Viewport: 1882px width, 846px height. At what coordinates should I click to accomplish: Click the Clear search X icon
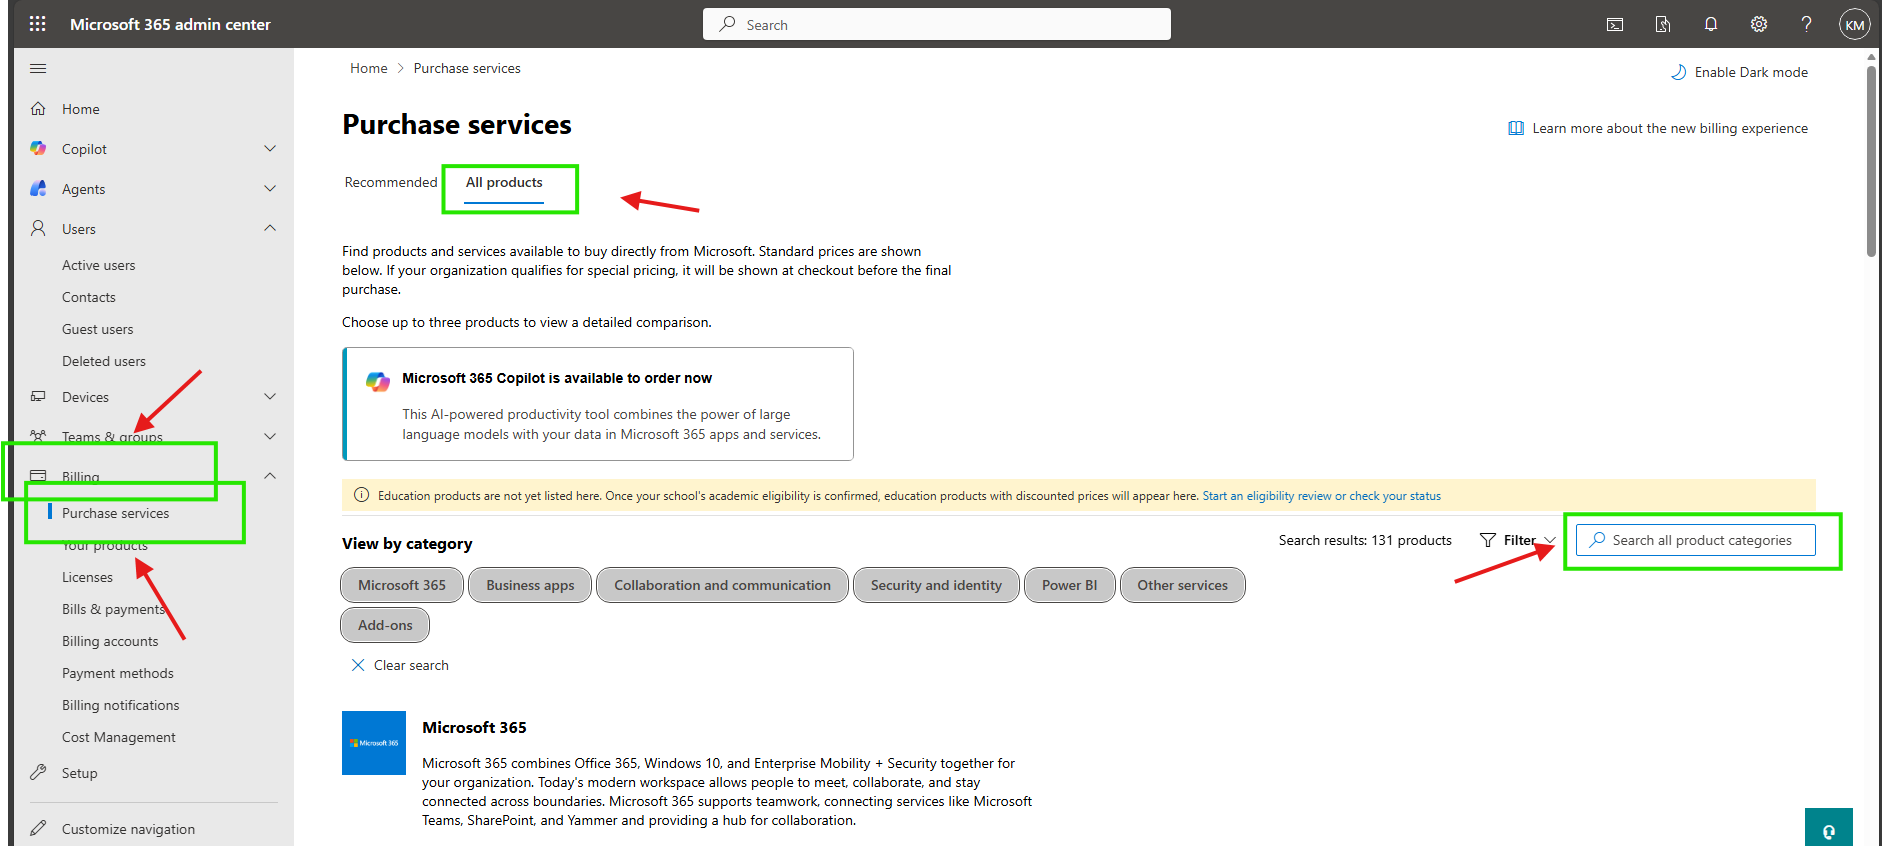tap(358, 665)
